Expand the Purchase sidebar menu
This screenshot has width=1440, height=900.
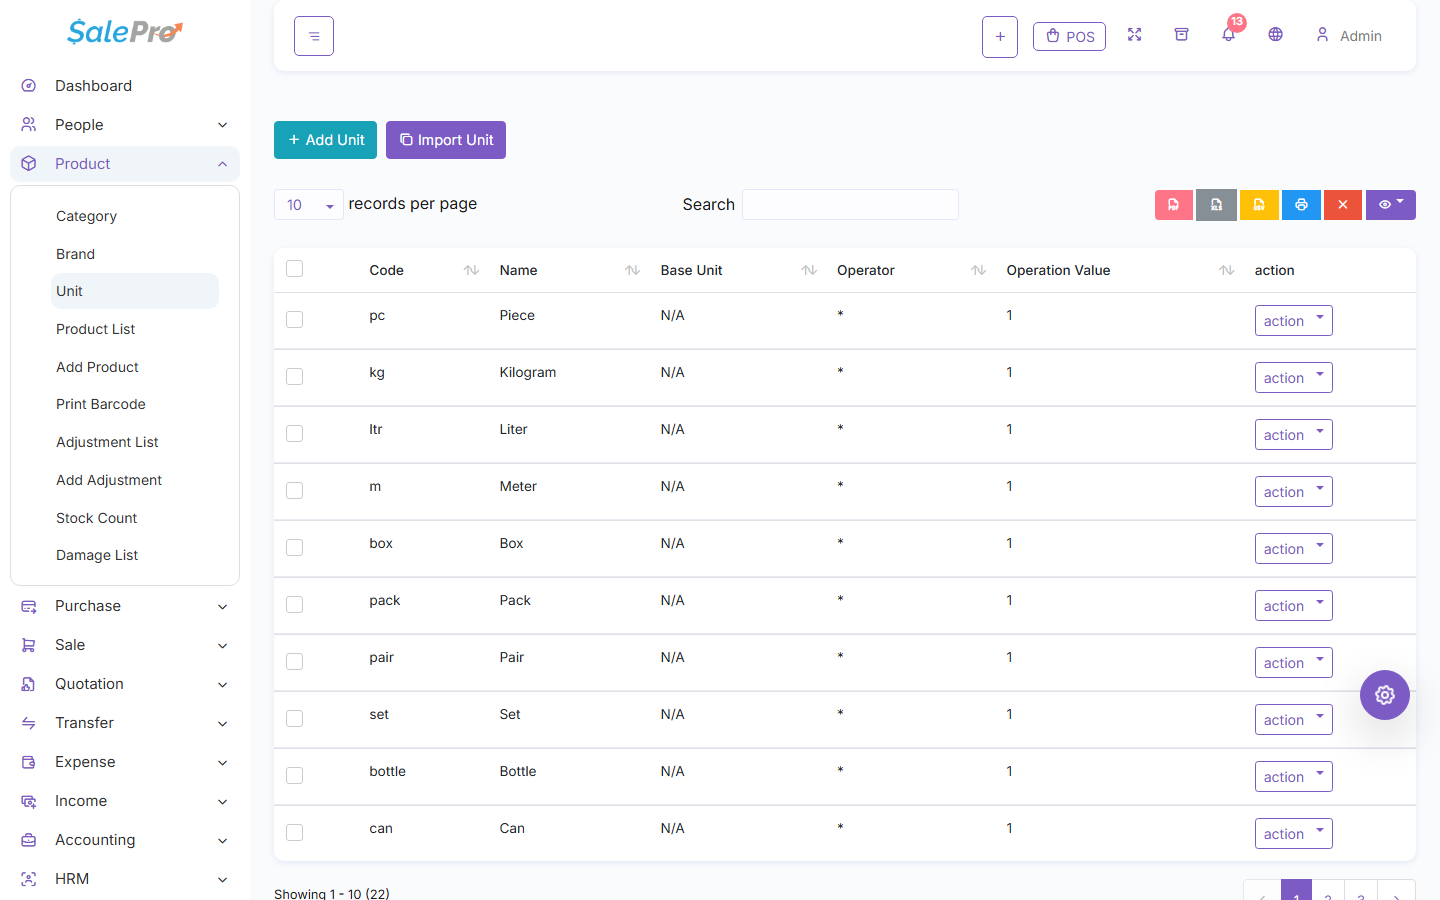(125, 606)
